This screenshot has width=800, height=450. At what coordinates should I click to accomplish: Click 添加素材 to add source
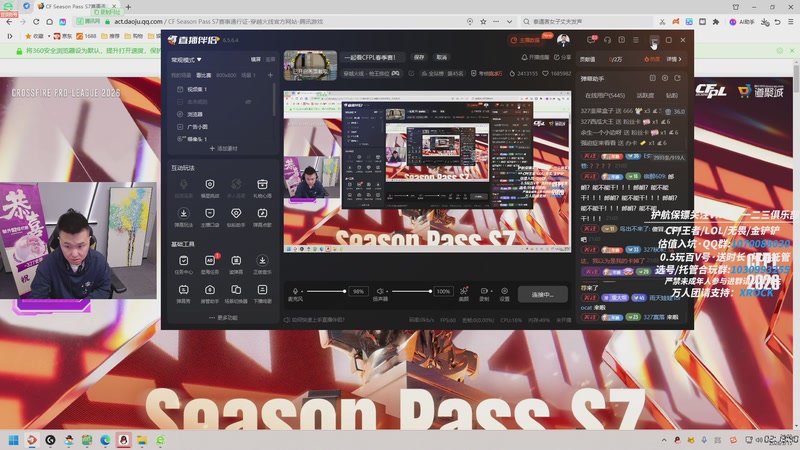223,148
